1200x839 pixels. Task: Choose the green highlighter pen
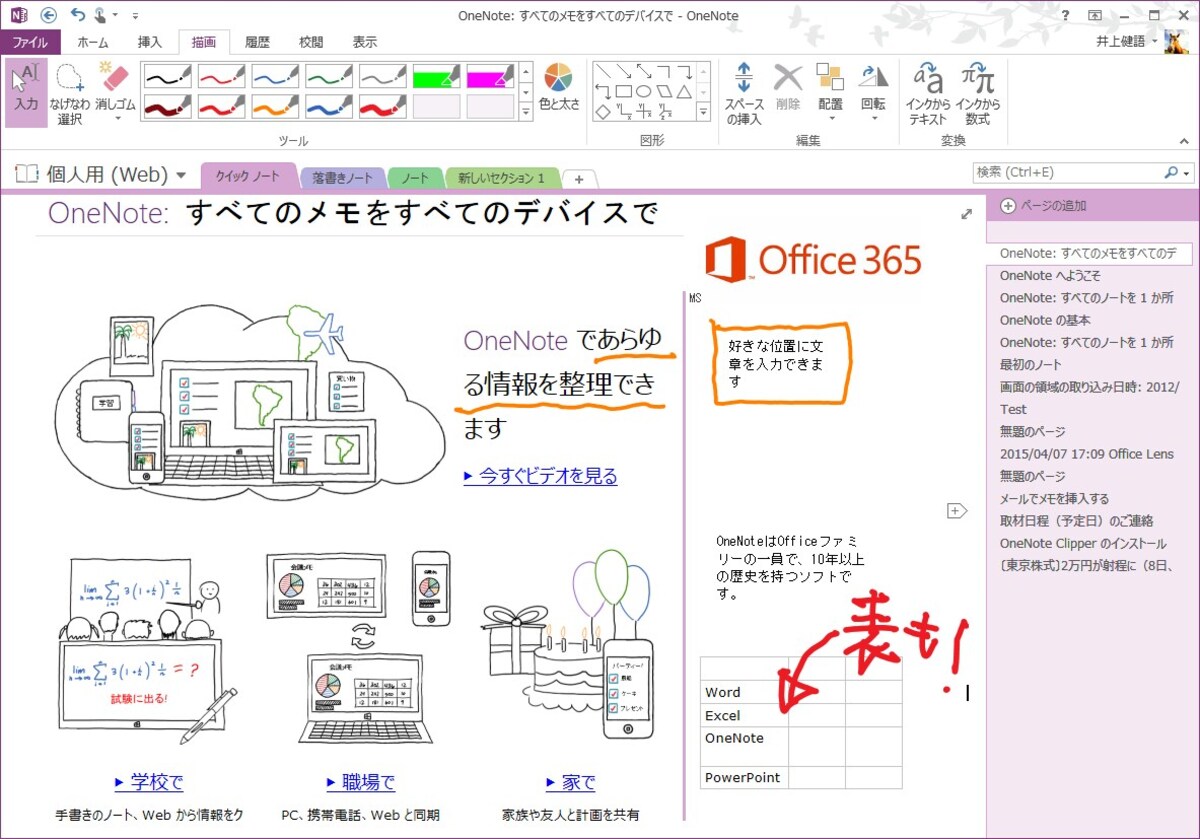[x=437, y=77]
